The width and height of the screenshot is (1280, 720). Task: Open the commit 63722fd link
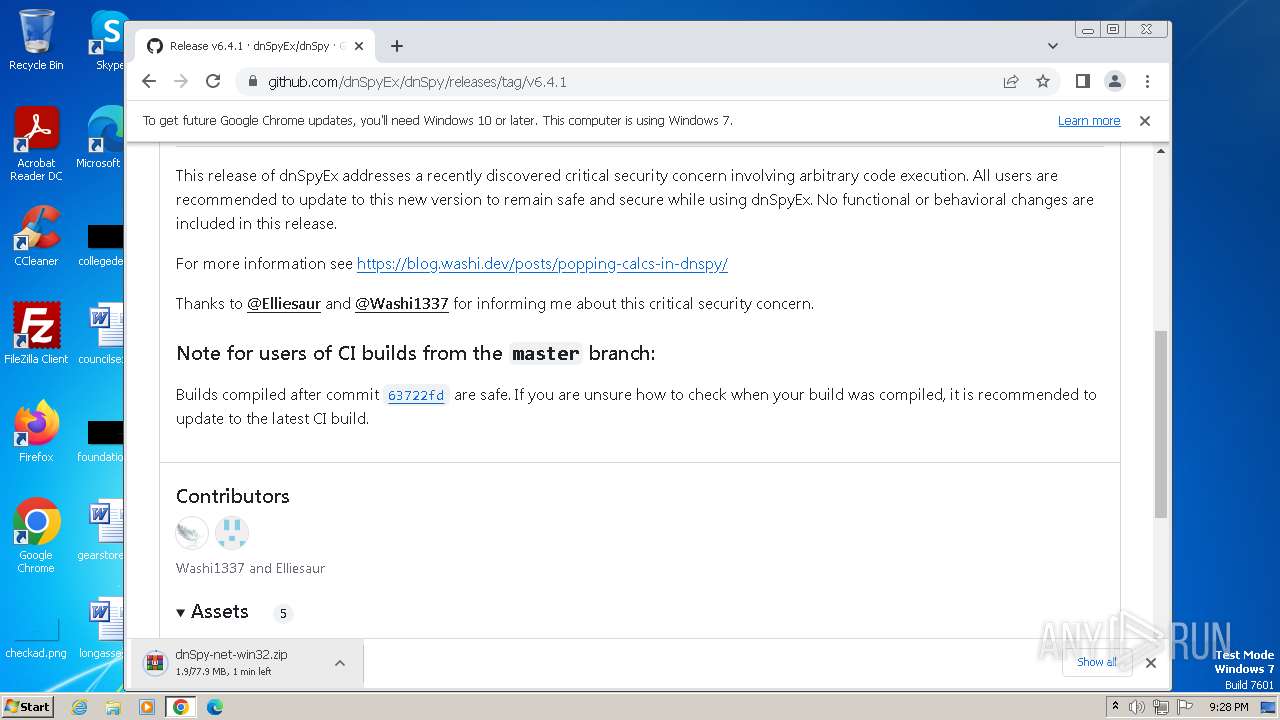click(416, 395)
